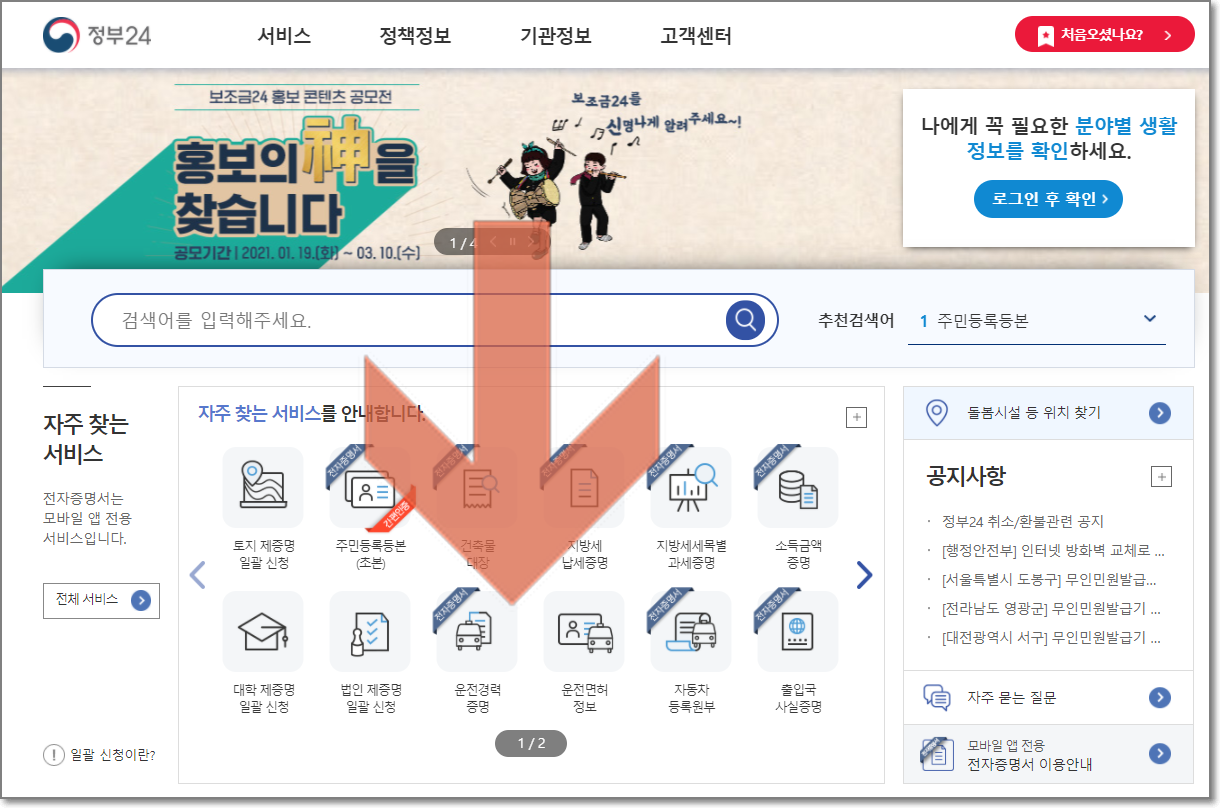Open the 지방세세목별 과세증명 icon

[x=691, y=487]
